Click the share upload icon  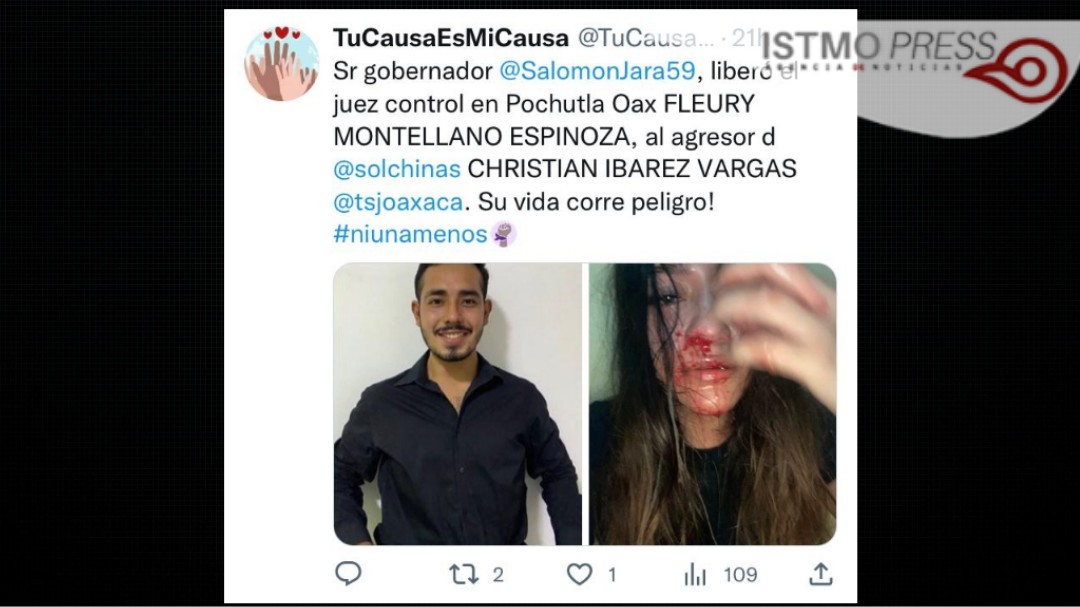(820, 574)
